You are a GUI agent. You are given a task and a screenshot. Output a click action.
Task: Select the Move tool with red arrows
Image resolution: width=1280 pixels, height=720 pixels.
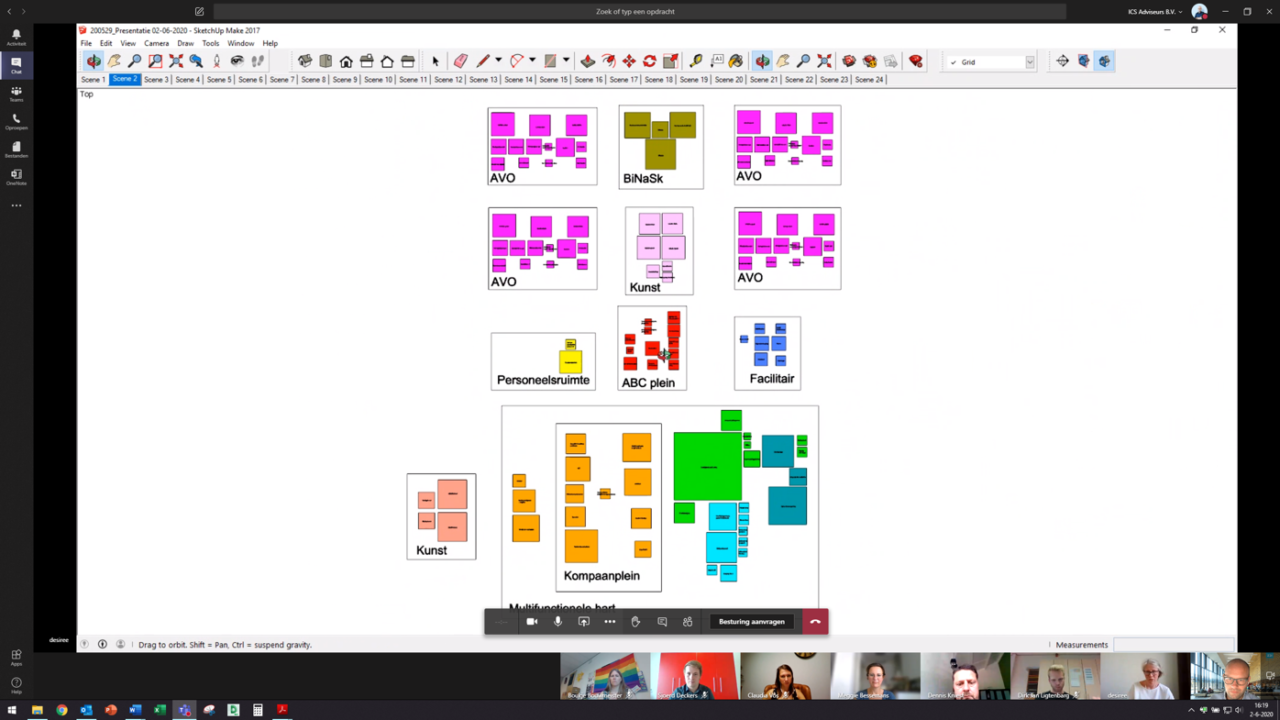pos(629,61)
